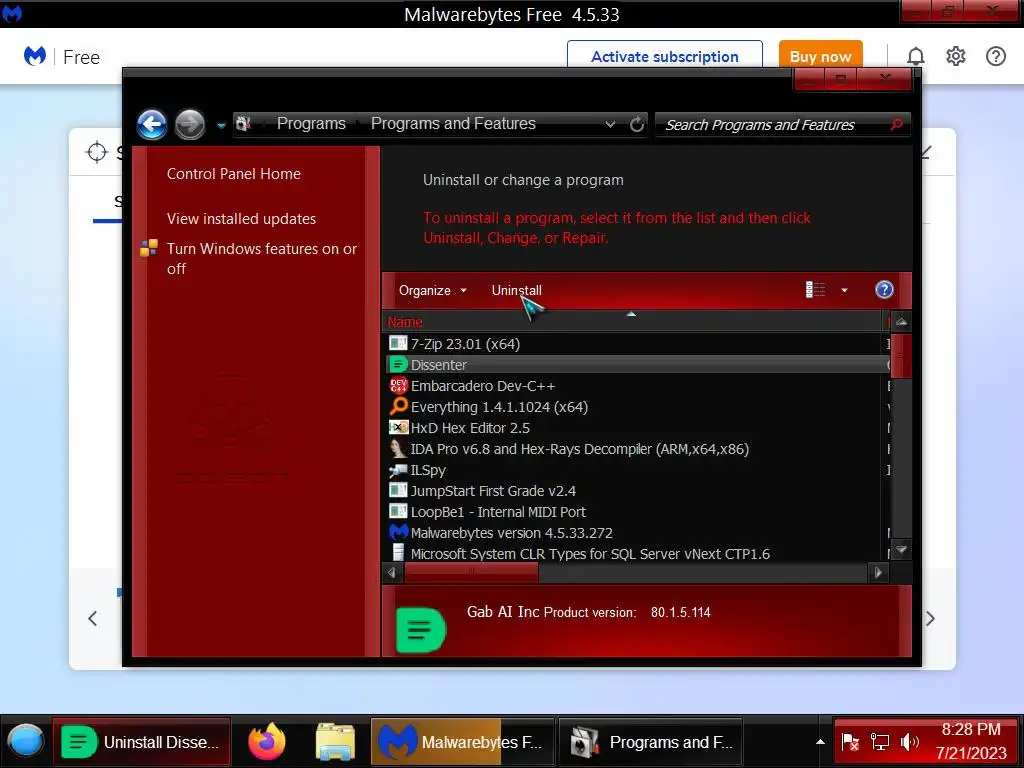
Task: Click the red search magnifier icon
Action: click(x=897, y=124)
